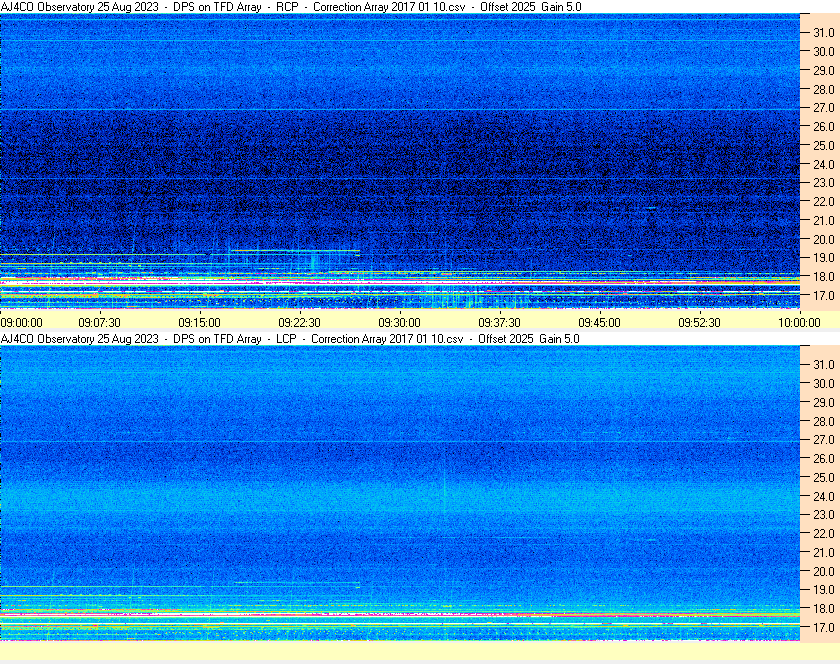Click the 10:00:00 end time label
This screenshot has height=664, width=840.
799,323
